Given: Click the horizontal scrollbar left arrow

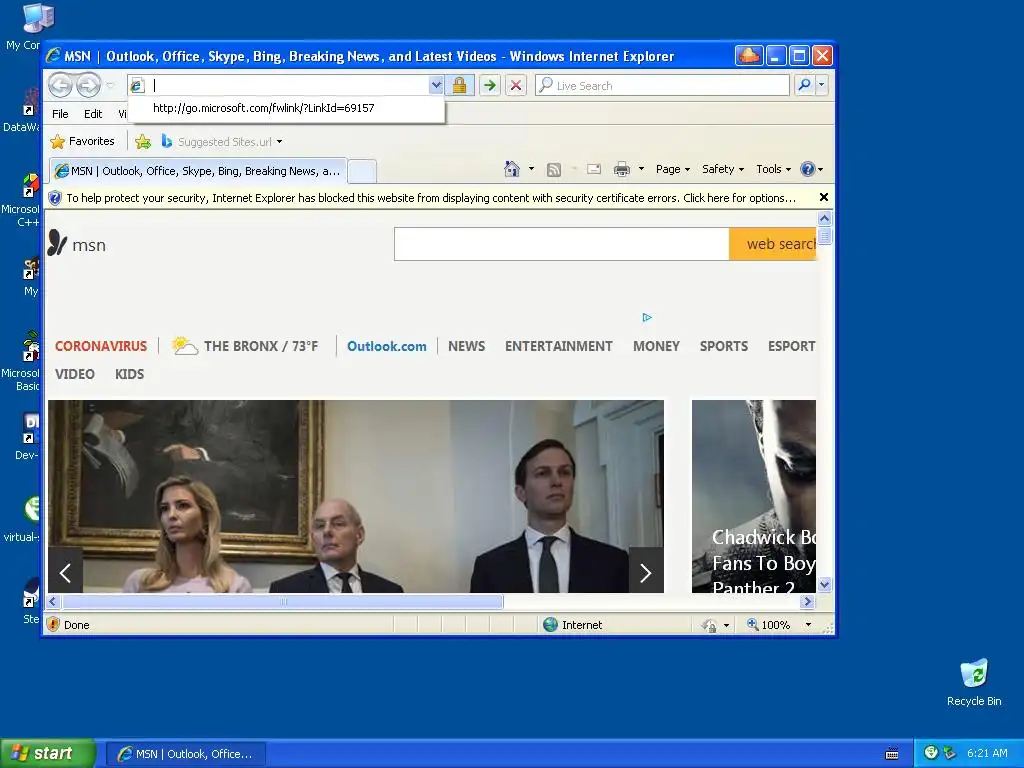Looking at the screenshot, I should pyautogui.click(x=53, y=601).
